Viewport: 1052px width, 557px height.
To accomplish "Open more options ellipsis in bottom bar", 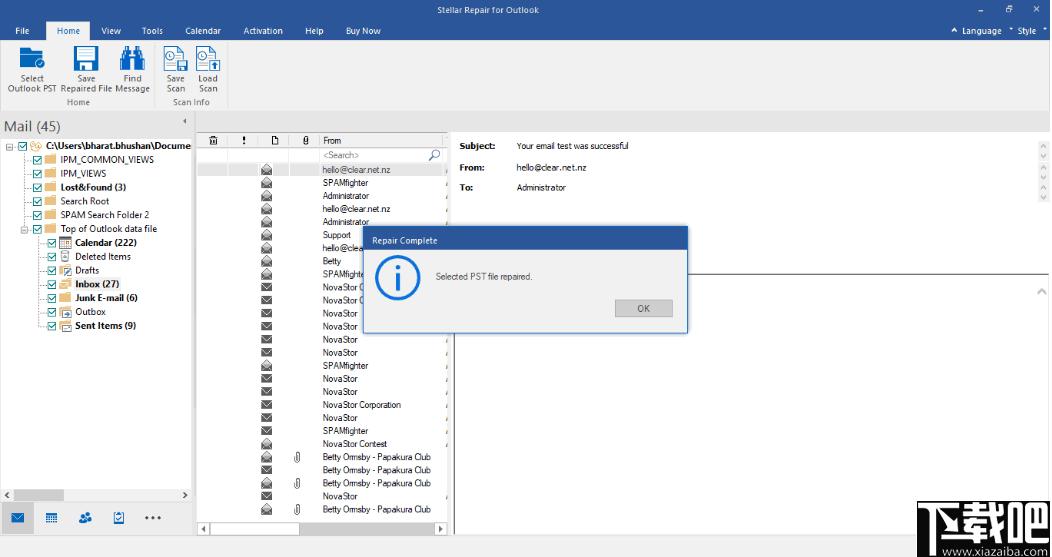I will pos(153,517).
